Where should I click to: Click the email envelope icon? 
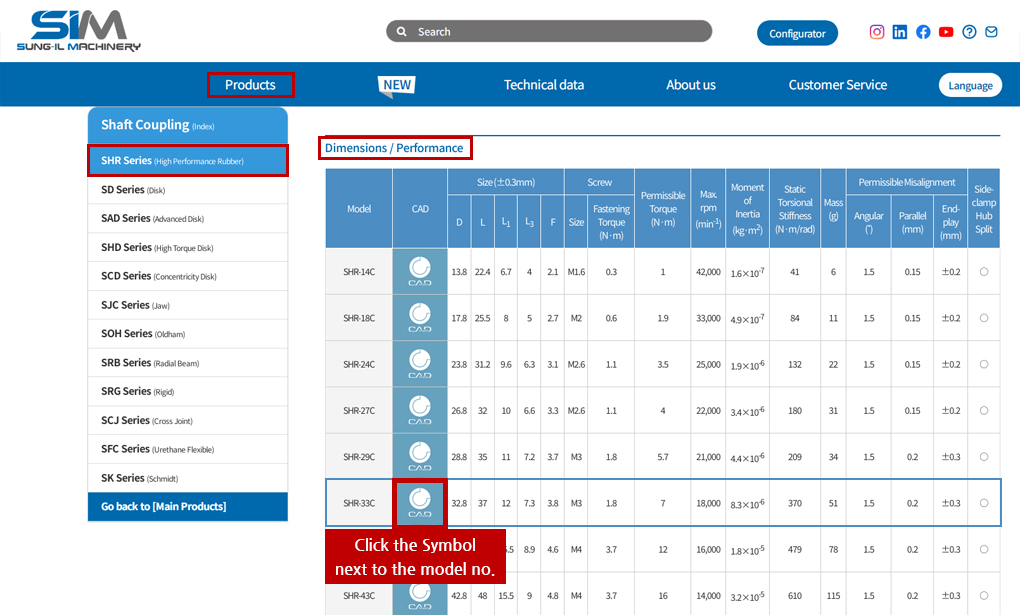tap(991, 32)
